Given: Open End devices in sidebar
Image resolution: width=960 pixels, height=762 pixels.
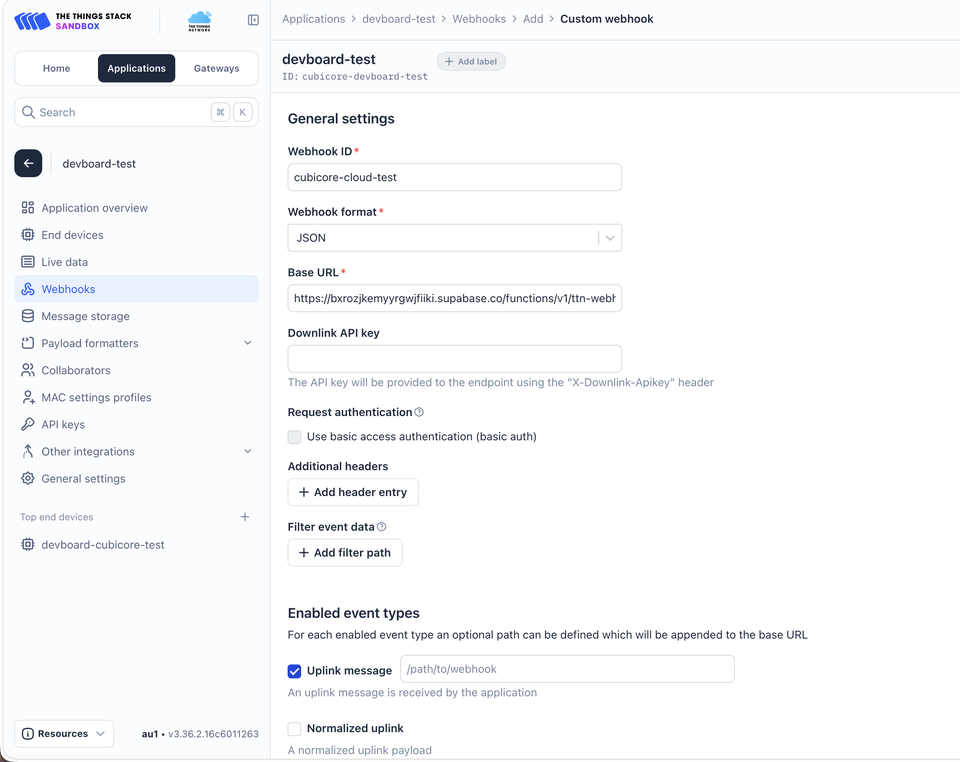Looking at the screenshot, I should (x=137, y=234).
